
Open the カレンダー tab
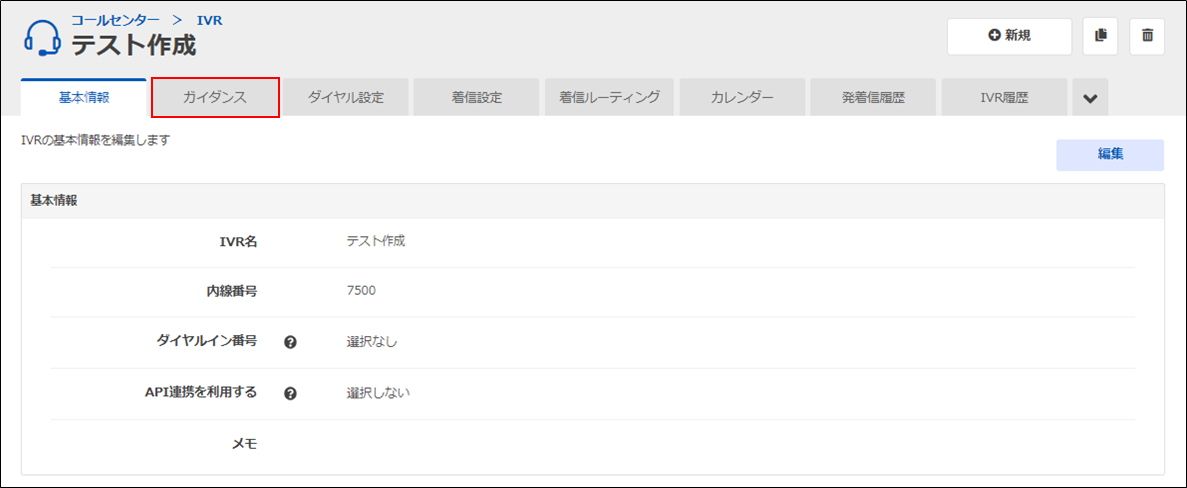[x=741, y=98]
